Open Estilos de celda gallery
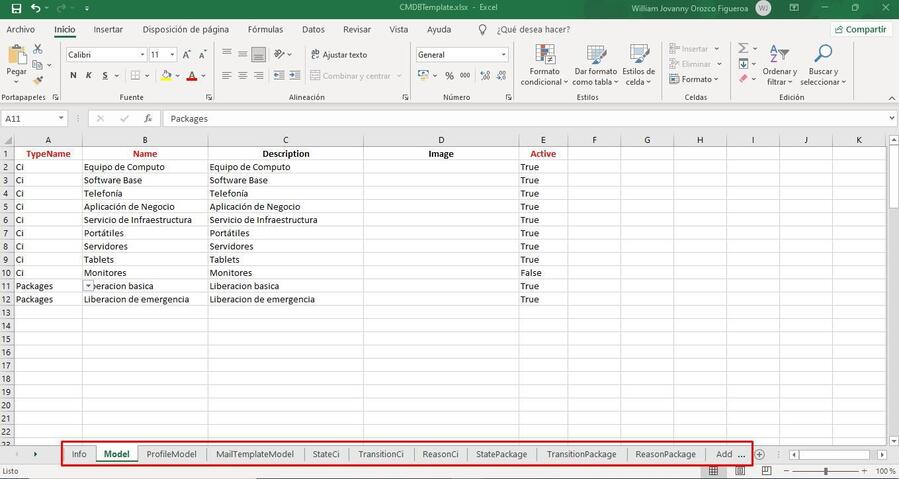 (x=639, y=65)
